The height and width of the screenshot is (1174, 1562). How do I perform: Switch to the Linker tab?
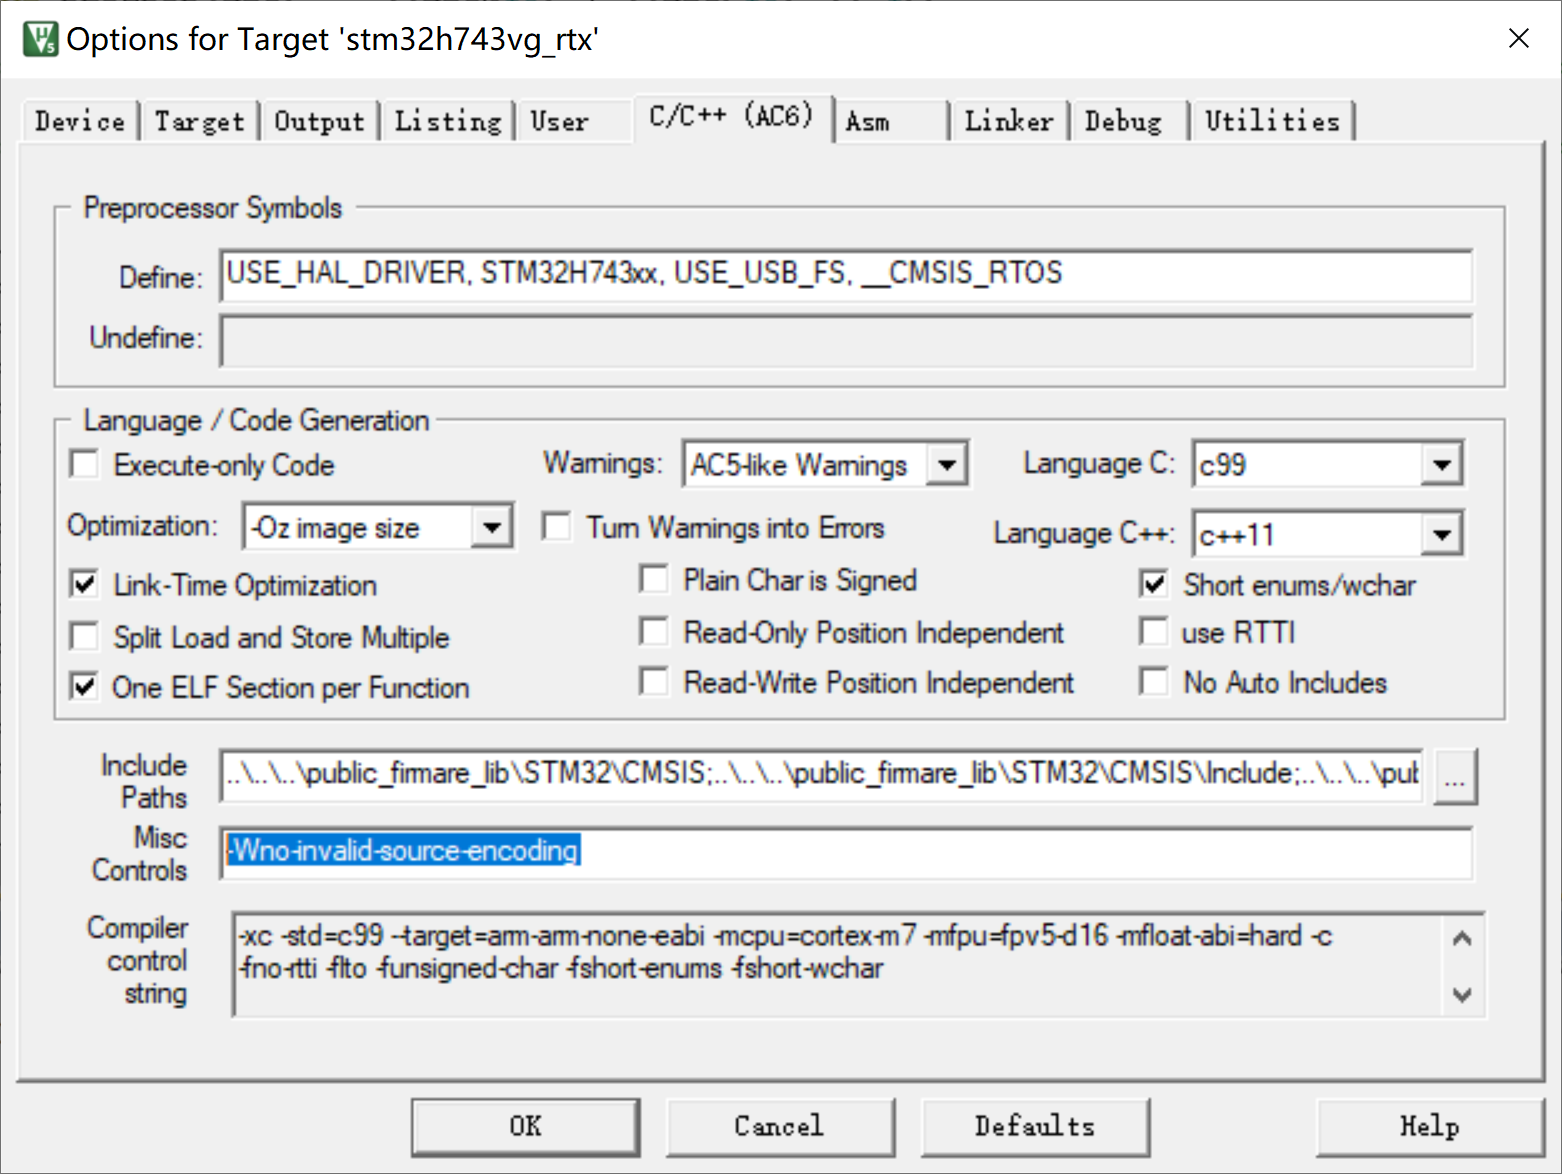coord(1008,120)
